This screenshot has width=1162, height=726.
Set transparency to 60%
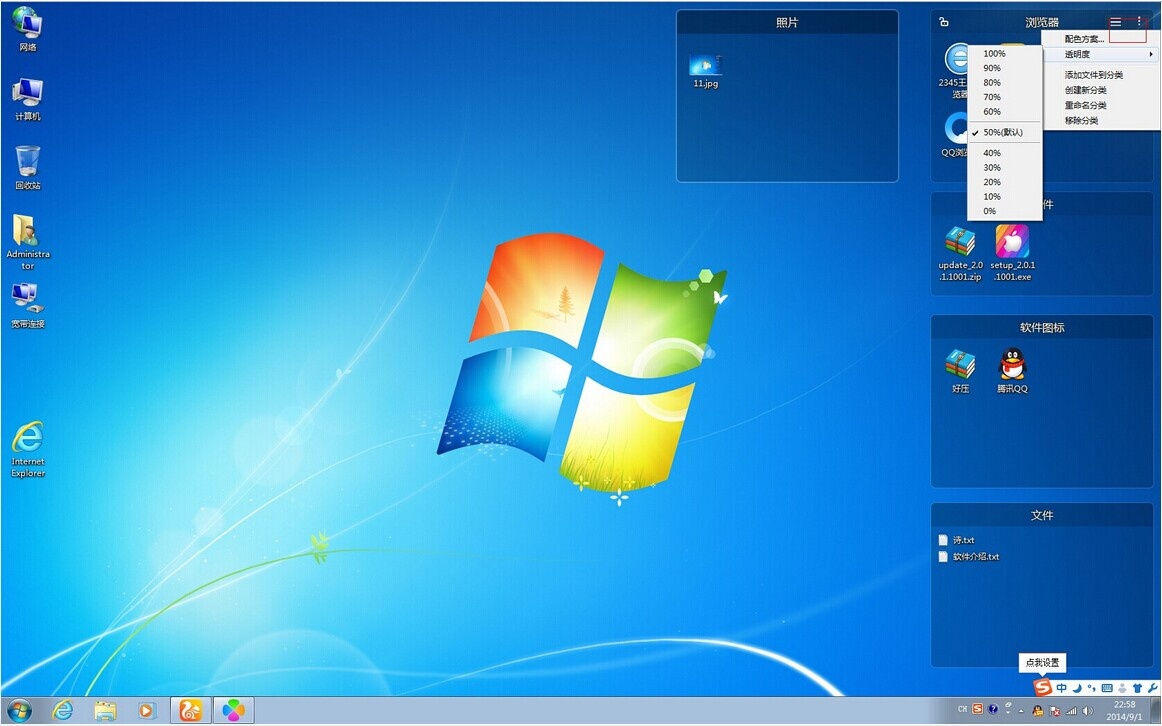pos(1005,111)
